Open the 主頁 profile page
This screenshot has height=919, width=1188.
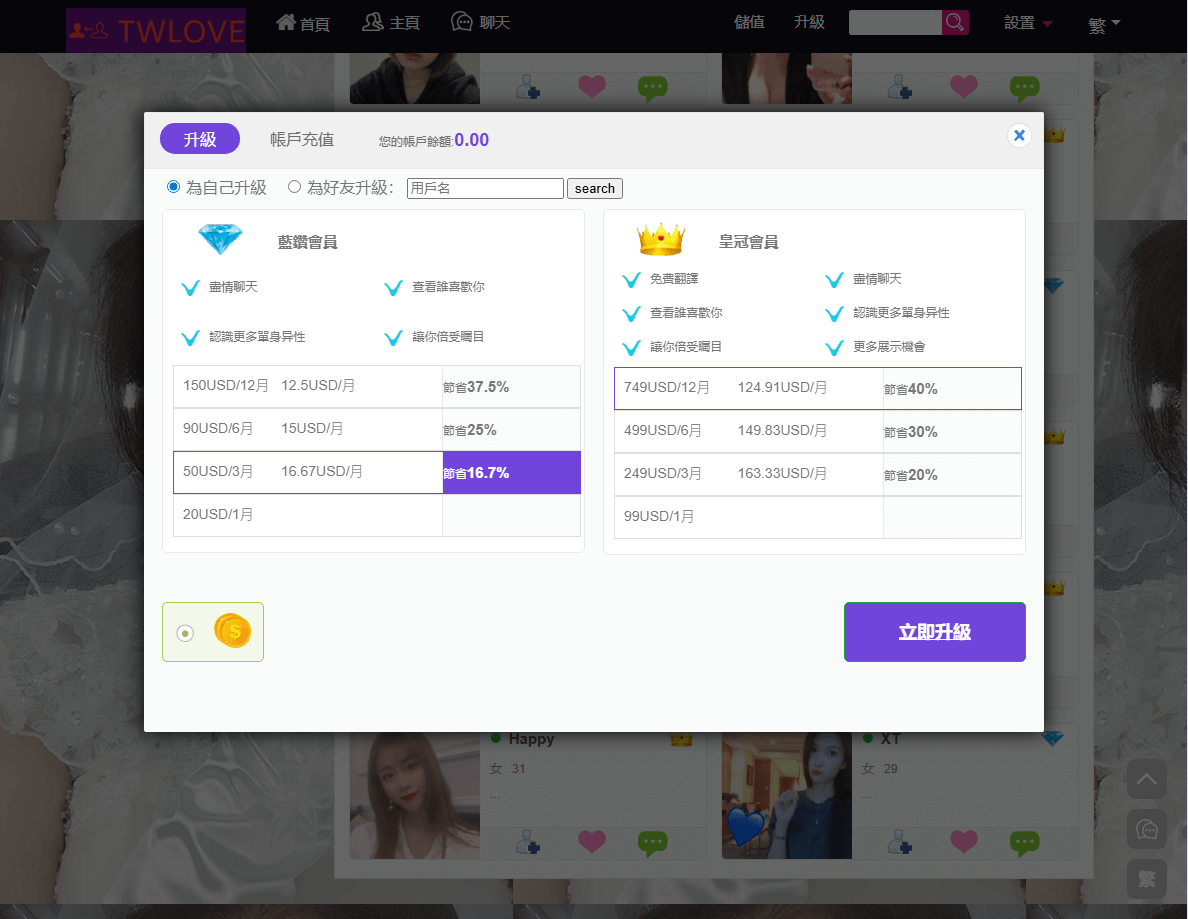point(391,23)
